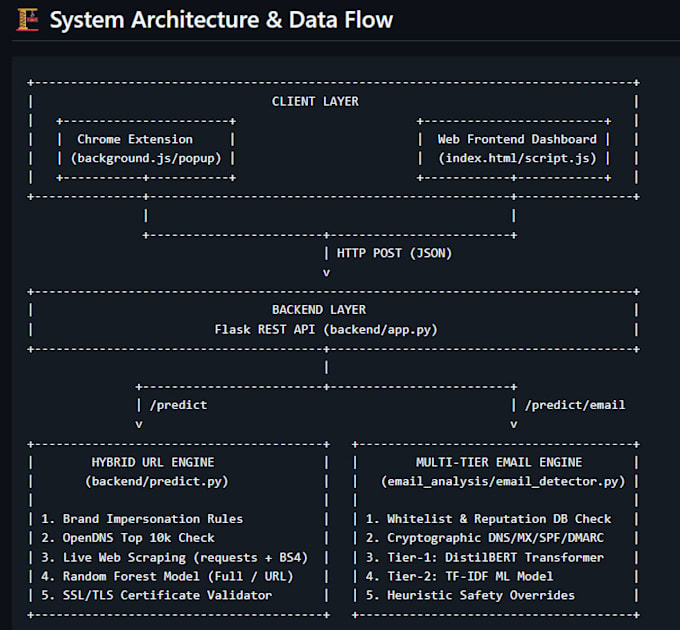Click 'Flask REST API (backend/app.py)' line
The image size is (680, 630).
[326, 330]
